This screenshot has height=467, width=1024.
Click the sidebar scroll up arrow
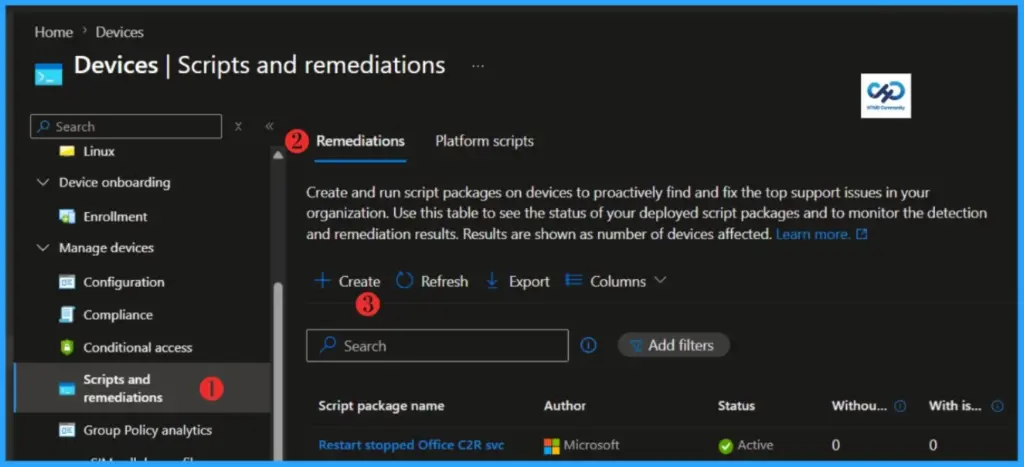click(x=278, y=155)
